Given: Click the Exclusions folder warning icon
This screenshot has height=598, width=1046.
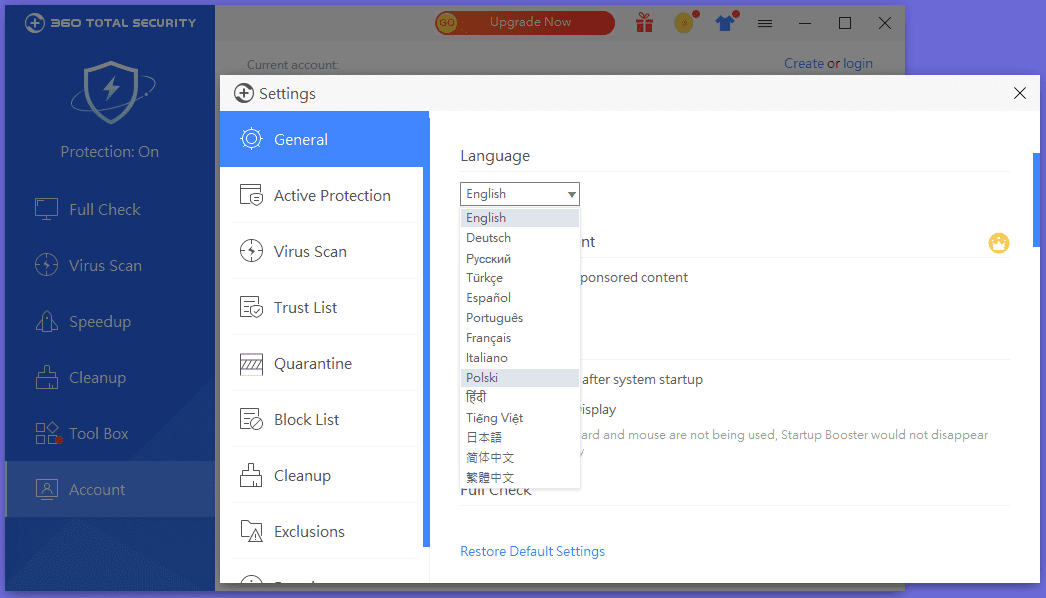Looking at the screenshot, I should (251, 531).
